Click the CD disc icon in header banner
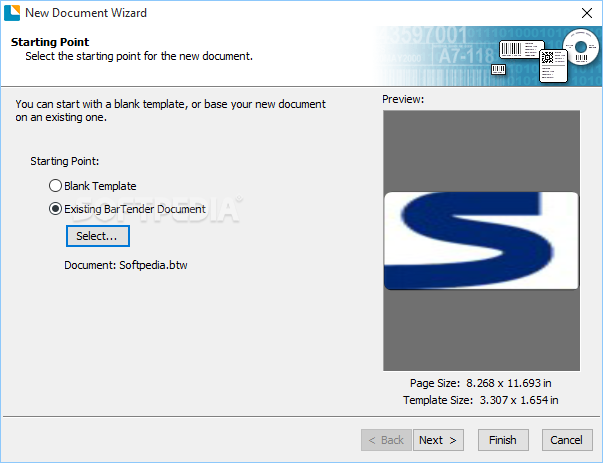603x463 pixels. coord(581,47)
